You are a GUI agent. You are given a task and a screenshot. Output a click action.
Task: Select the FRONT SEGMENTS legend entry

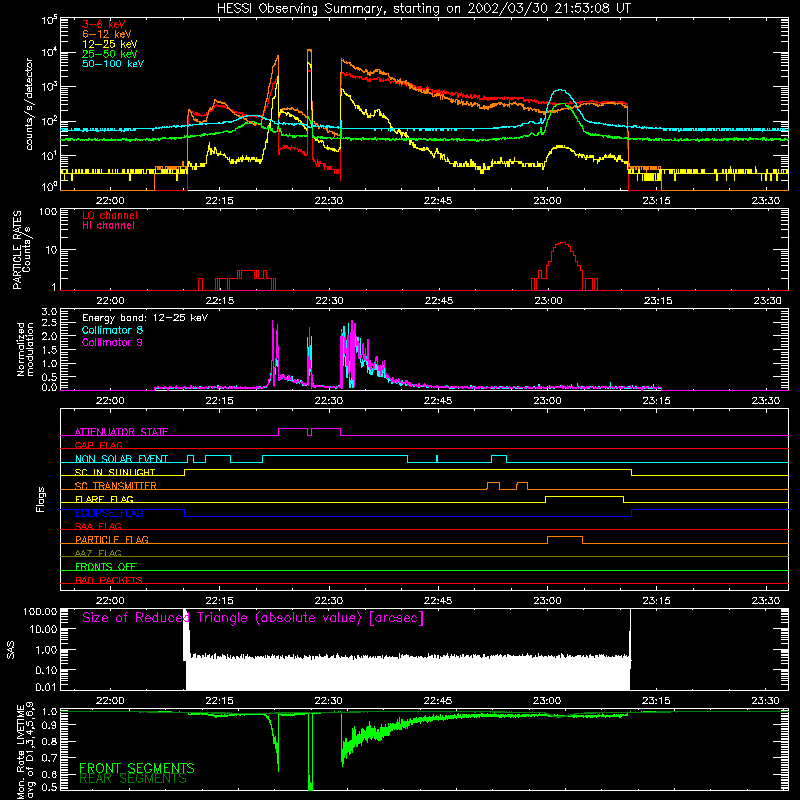coord(137,768)
